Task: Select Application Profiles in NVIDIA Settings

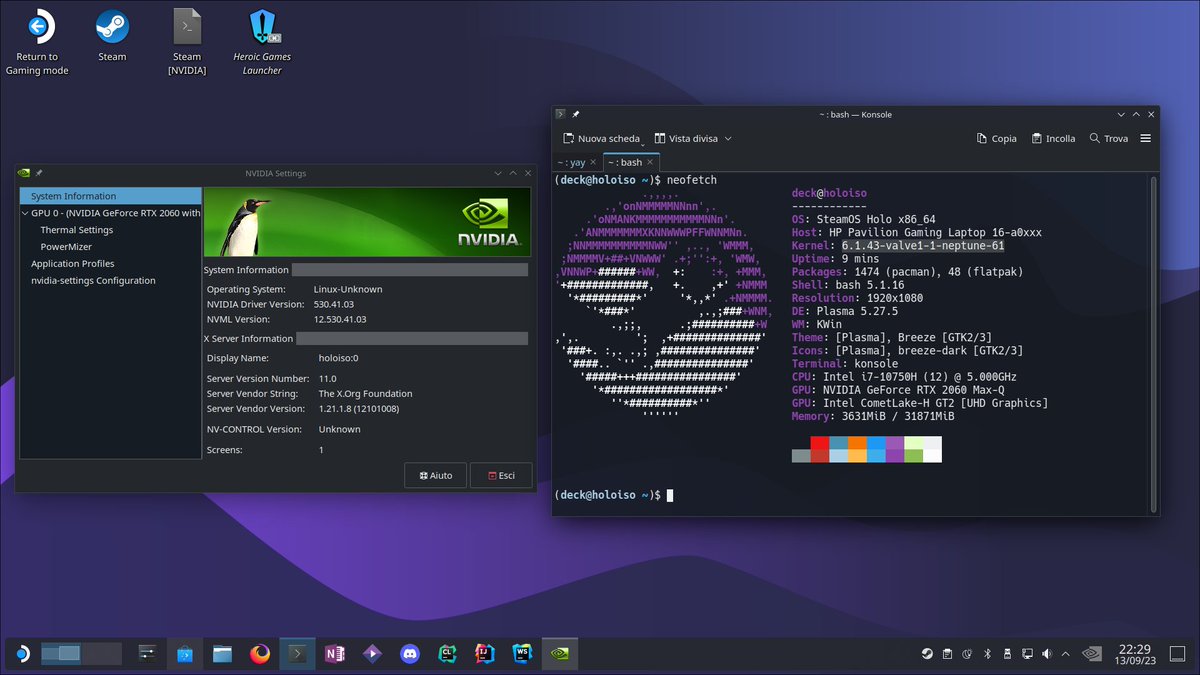Action: click(x=72, y=264)
